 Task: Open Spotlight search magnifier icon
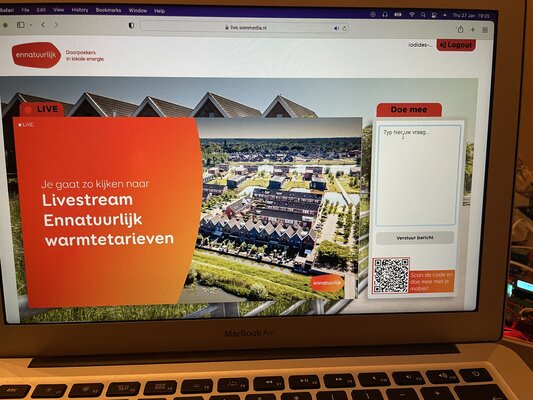pyautogui.click(x=423, y=15)
